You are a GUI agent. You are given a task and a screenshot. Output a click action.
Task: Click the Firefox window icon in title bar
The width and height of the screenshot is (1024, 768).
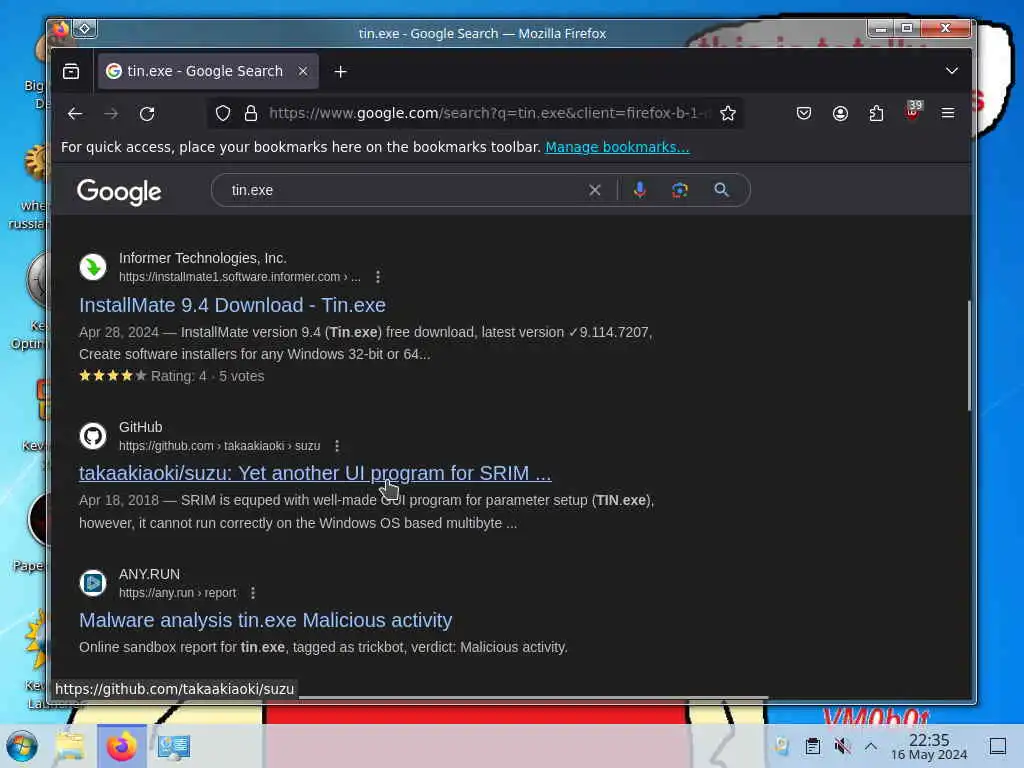pos(60,29)
